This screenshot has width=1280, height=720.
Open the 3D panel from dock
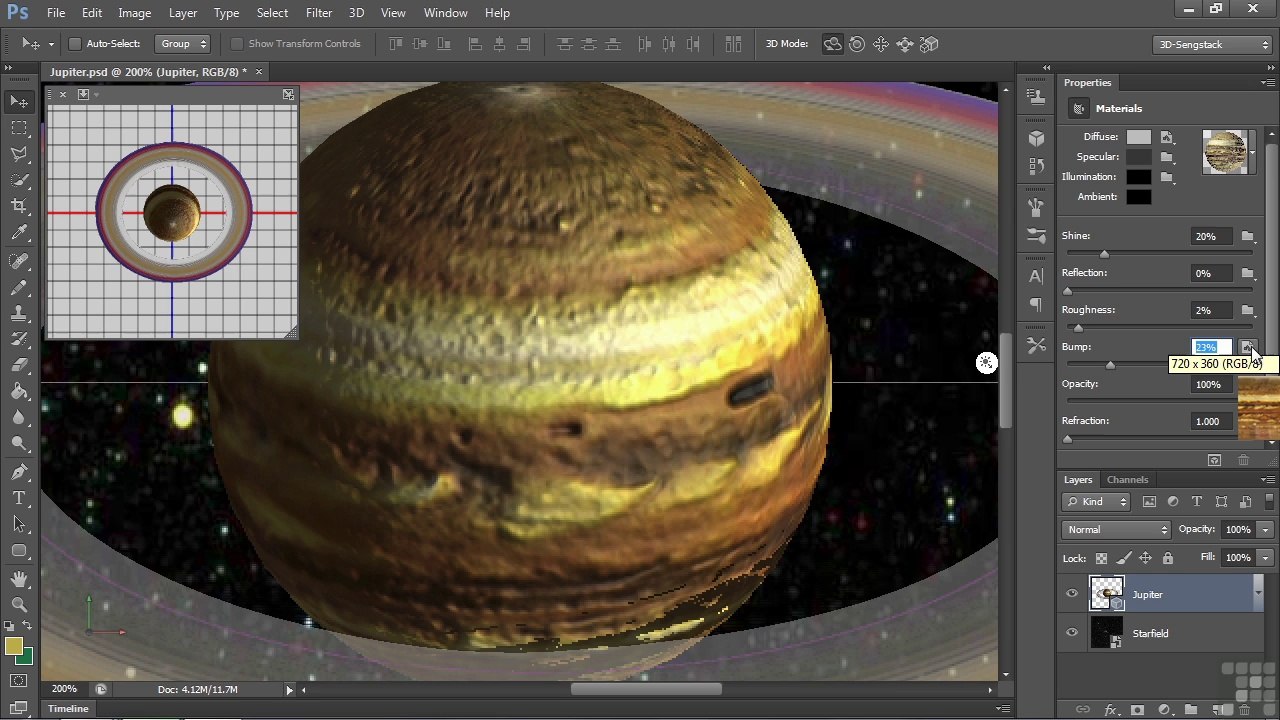(x=1036, y=138)
